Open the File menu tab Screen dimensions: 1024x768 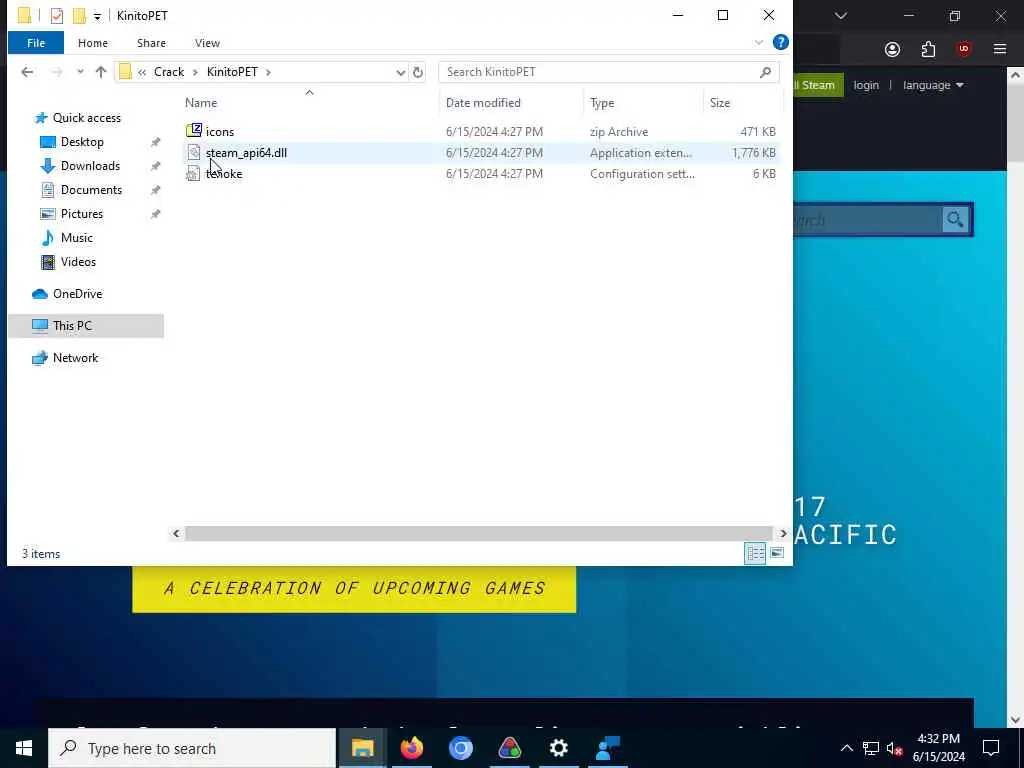click(36, 43)
